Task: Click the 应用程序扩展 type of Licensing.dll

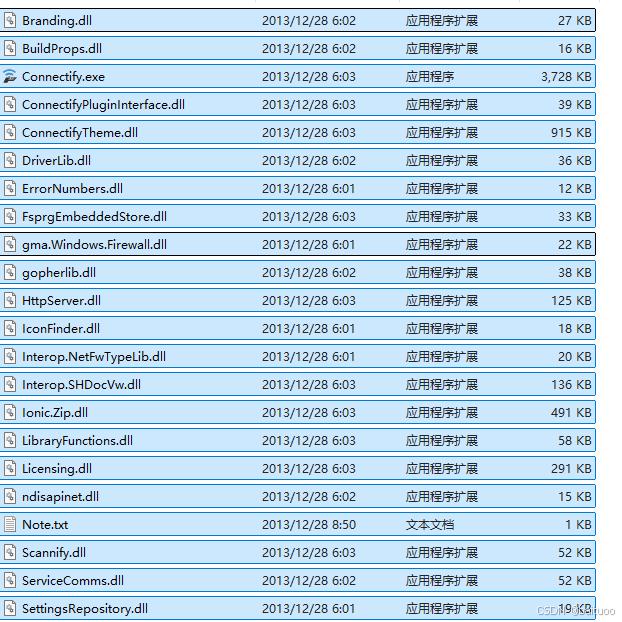Action: (x=442, y=468)
